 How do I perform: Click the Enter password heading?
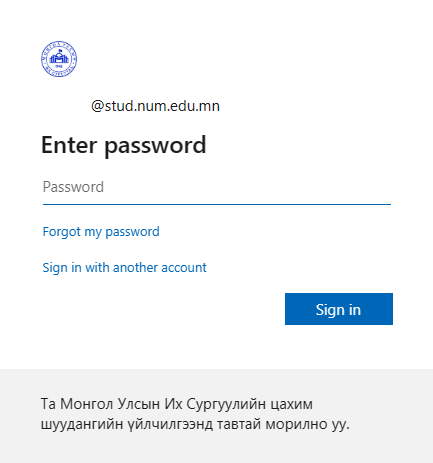[x=124, y=145]
